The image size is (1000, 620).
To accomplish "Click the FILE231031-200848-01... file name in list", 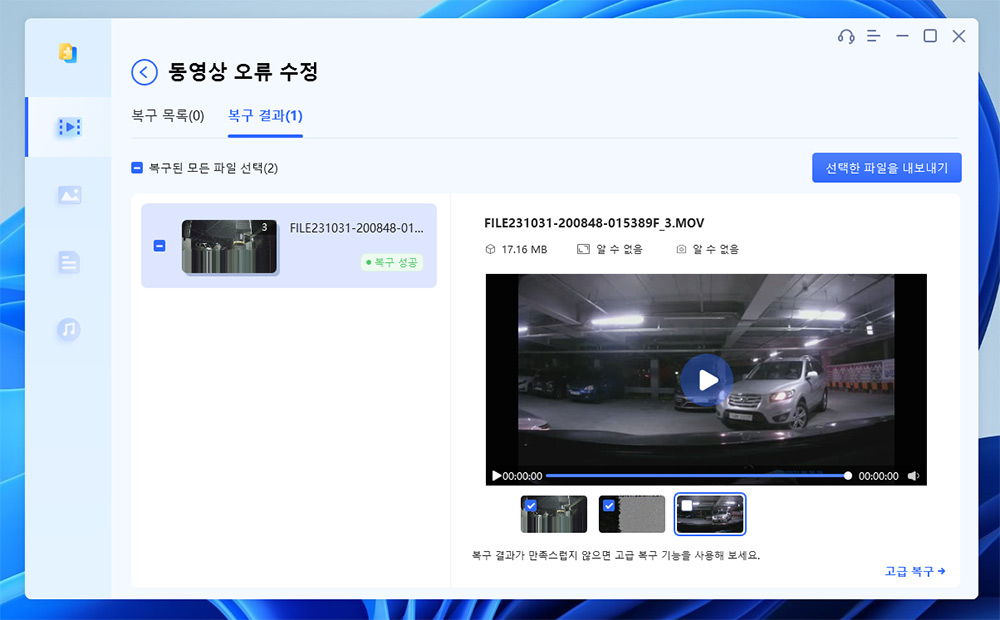I will point(357,228).
